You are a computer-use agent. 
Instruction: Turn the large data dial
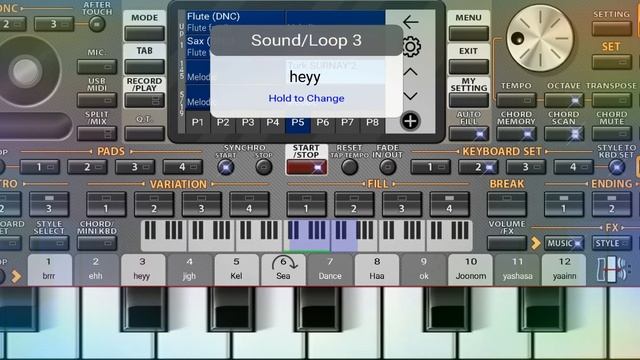tap(540, 38)
